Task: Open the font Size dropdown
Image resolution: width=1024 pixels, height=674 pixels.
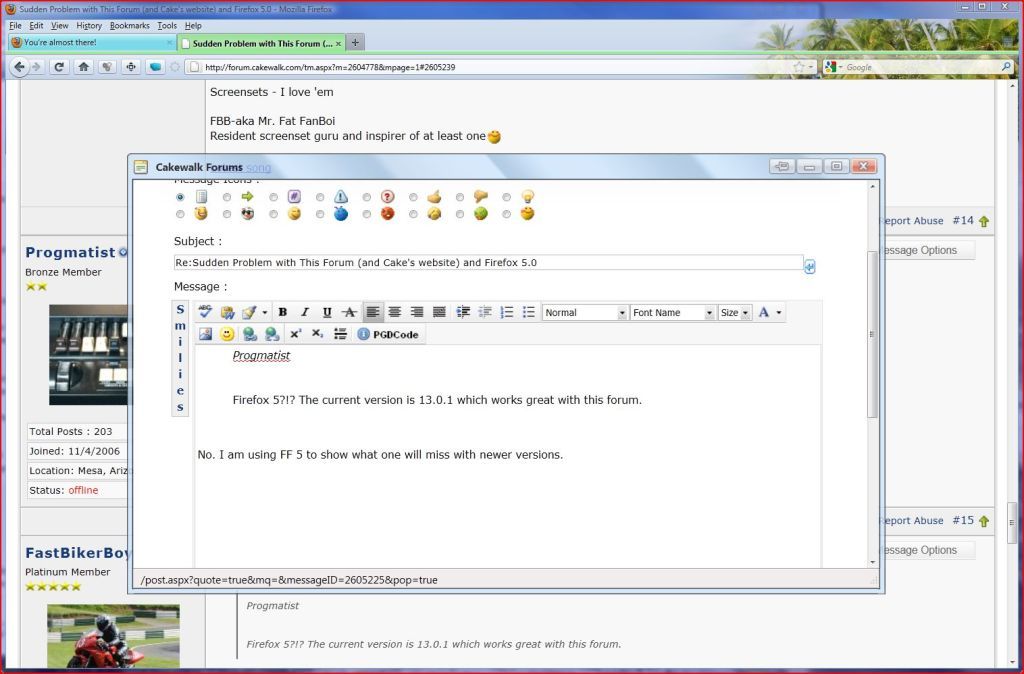Action: [x=735, y=313]
